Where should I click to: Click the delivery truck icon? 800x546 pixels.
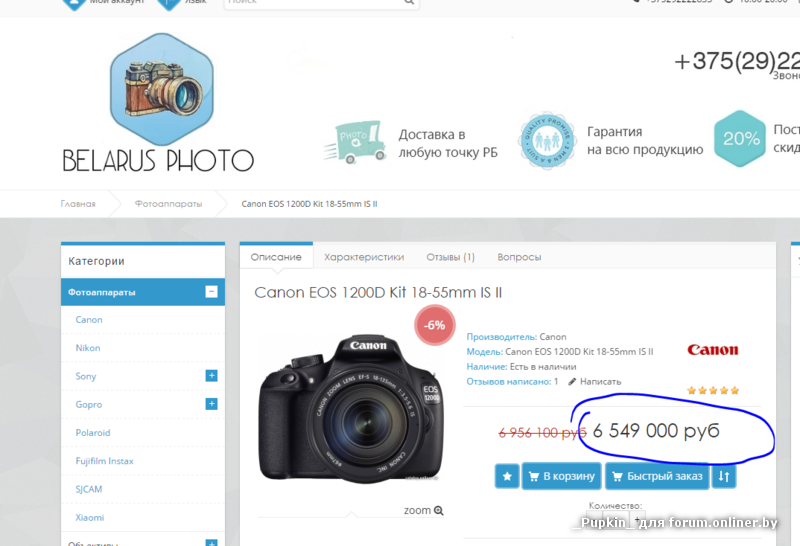click(355, 142)
